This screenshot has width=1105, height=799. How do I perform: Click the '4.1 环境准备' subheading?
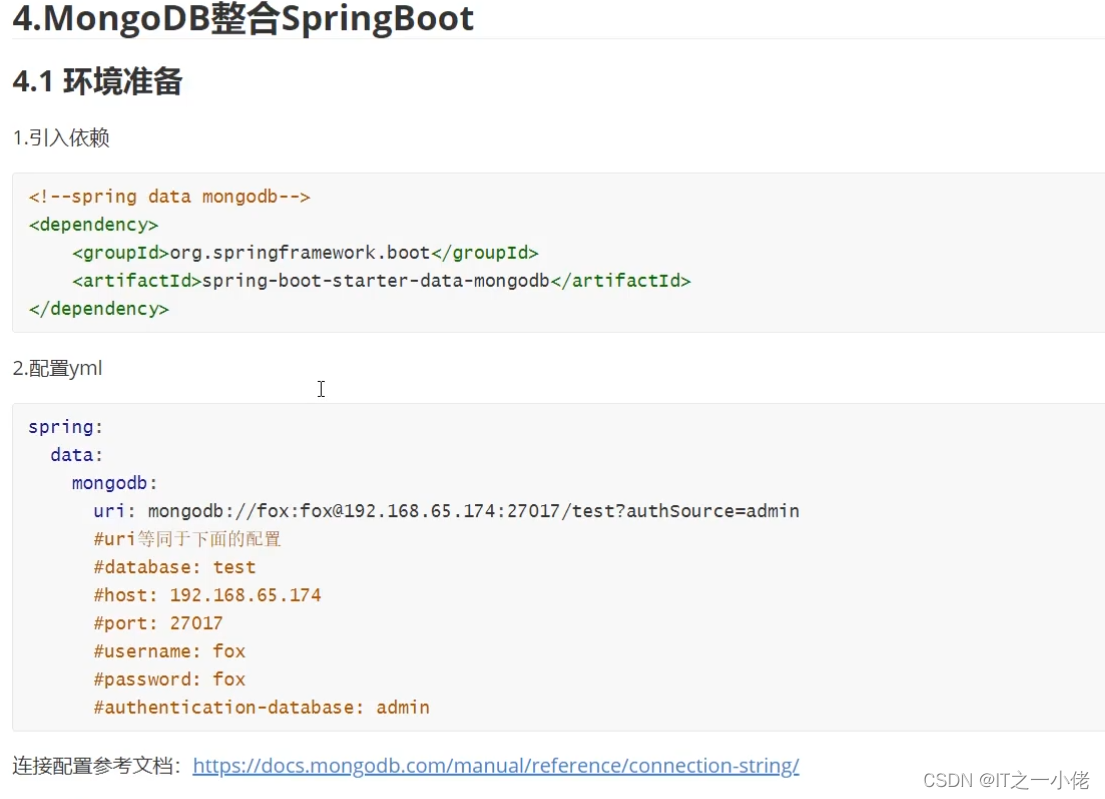point(97,82)
